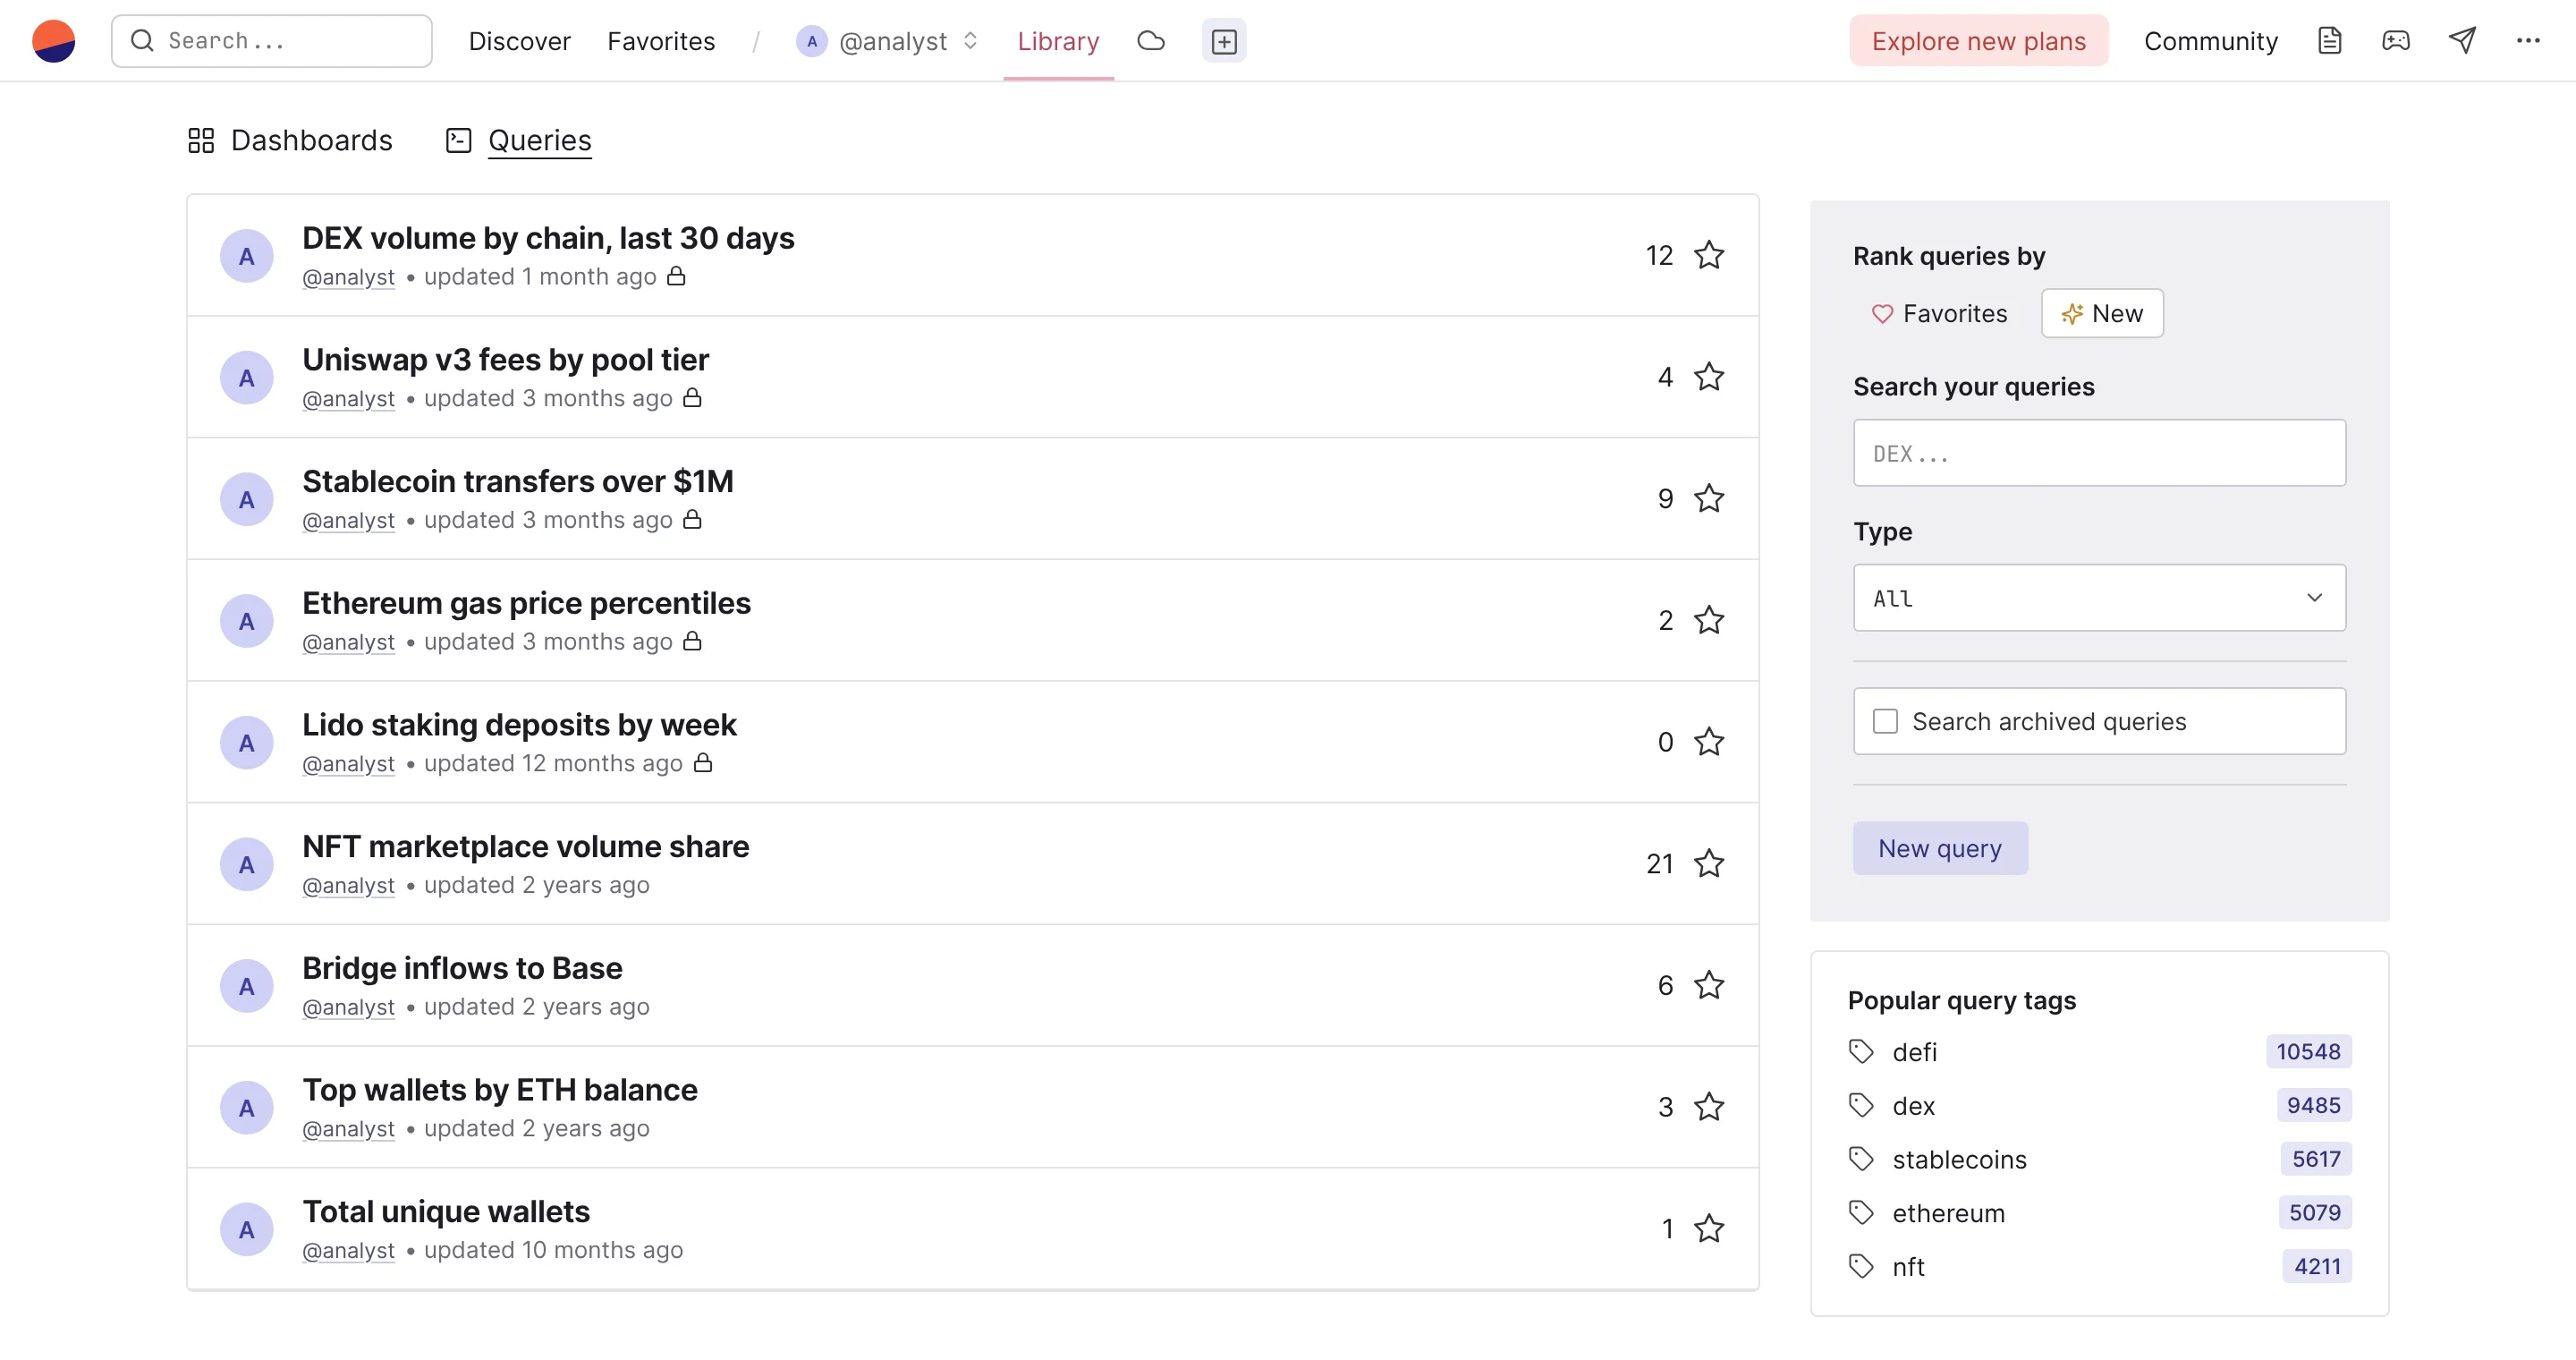Click lock icon on Lido staking query
2576x1360 pixels.
pos(703,763)
